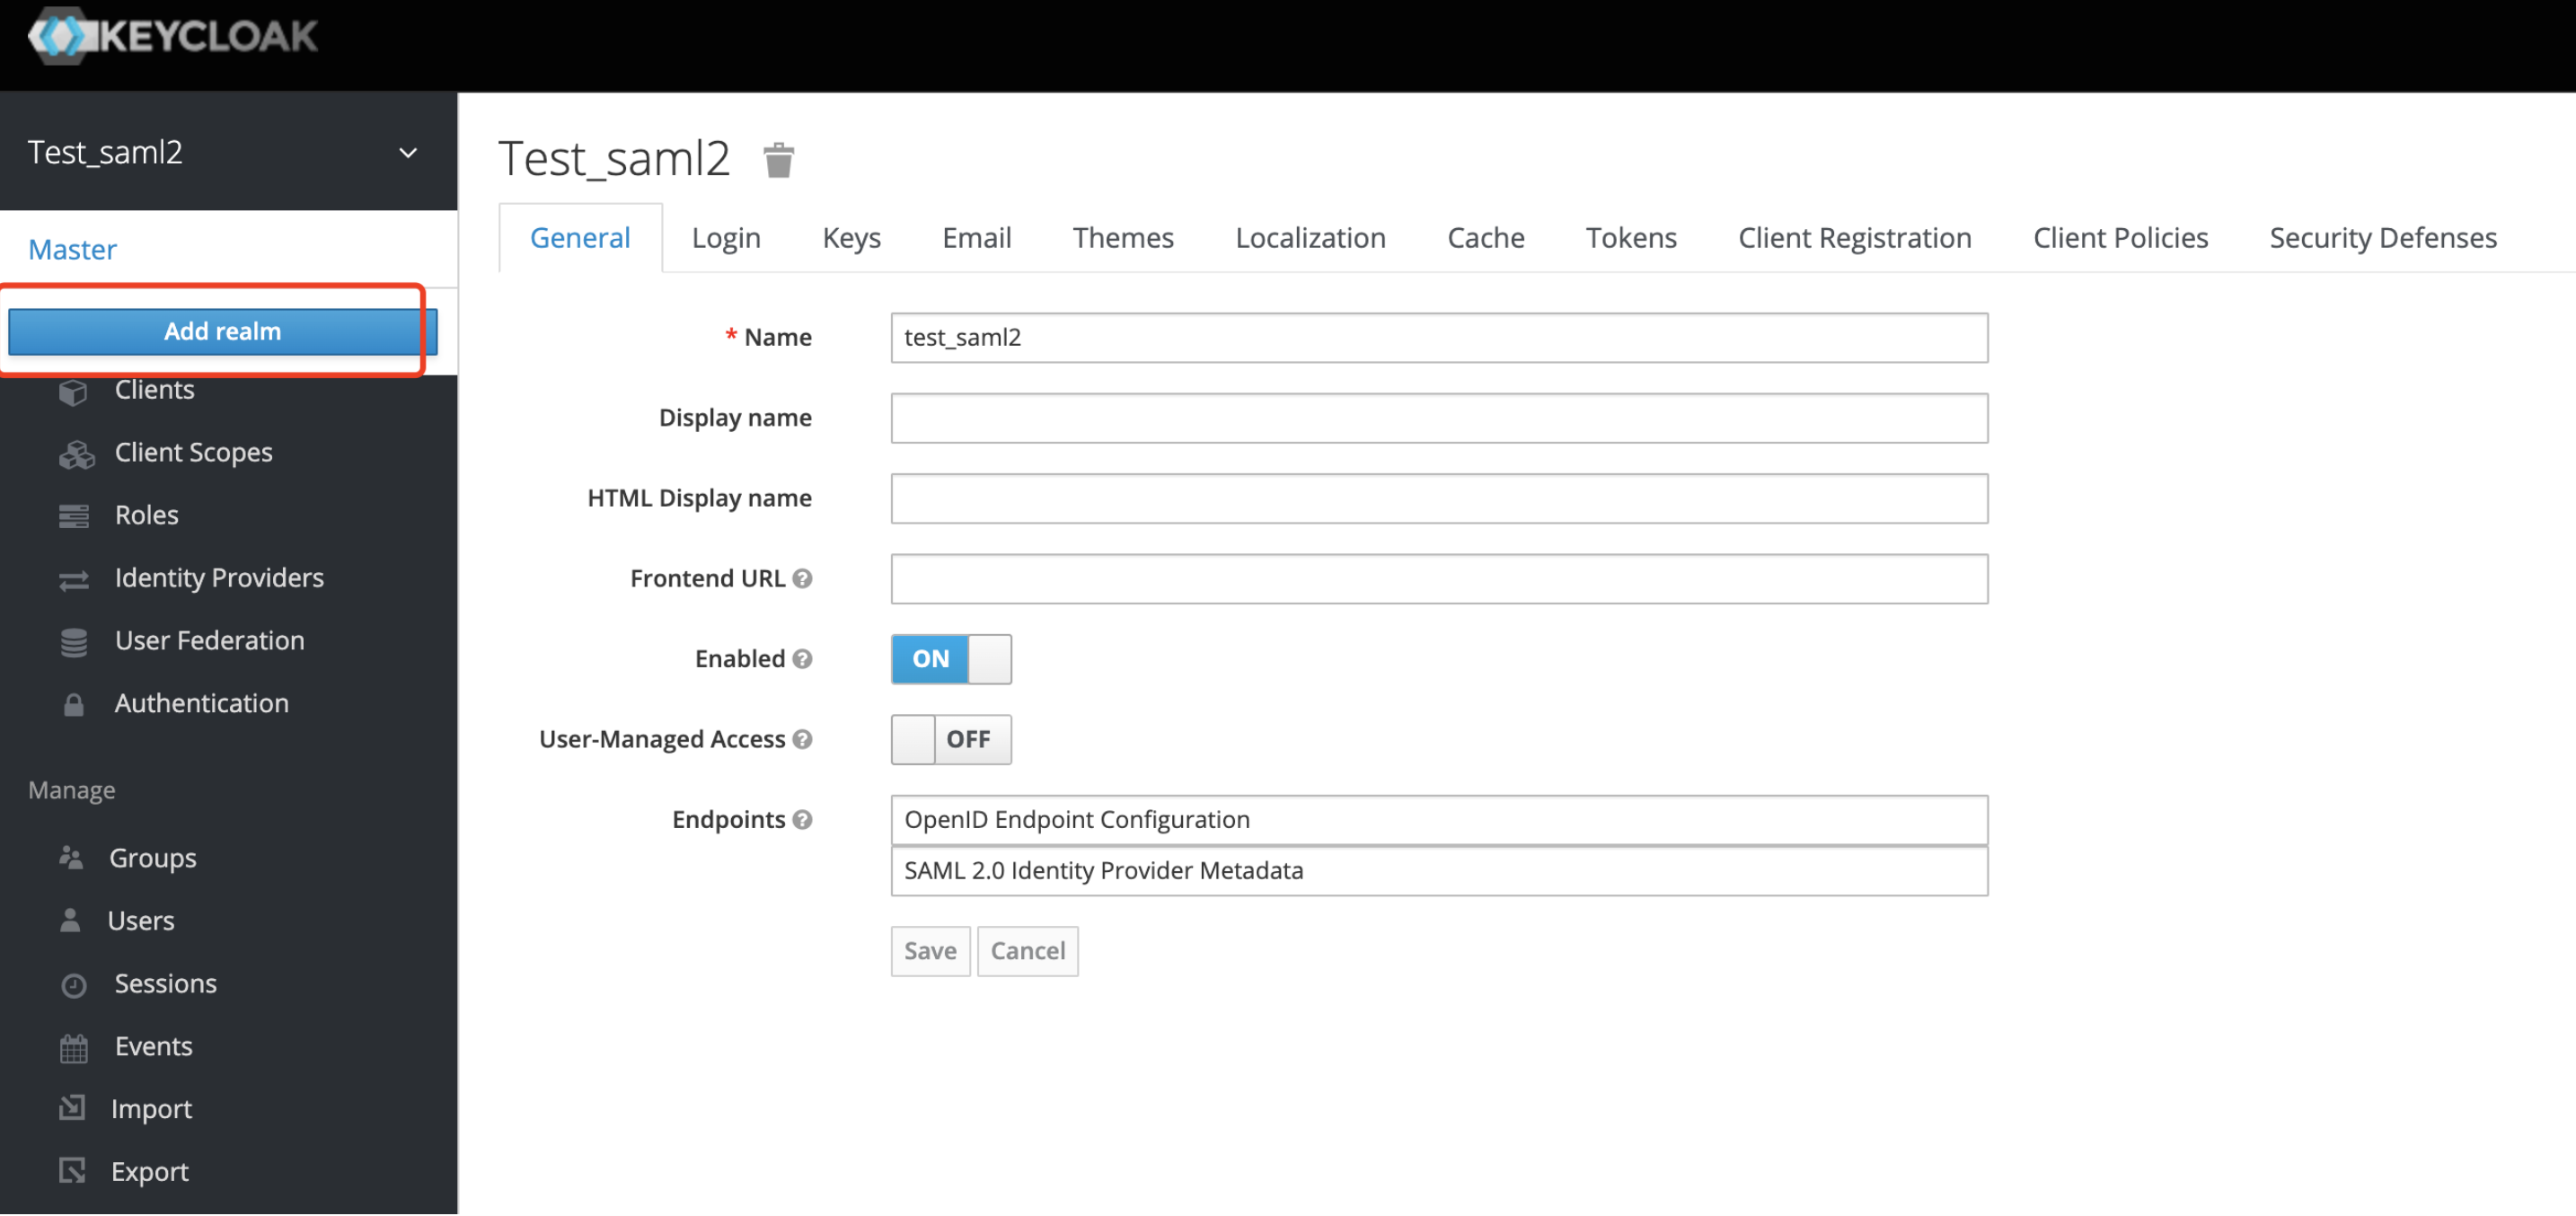The height and width of the screenshot is (1216, 2576).
Task: Switch to the Login tab
Action: pos(725,236)
